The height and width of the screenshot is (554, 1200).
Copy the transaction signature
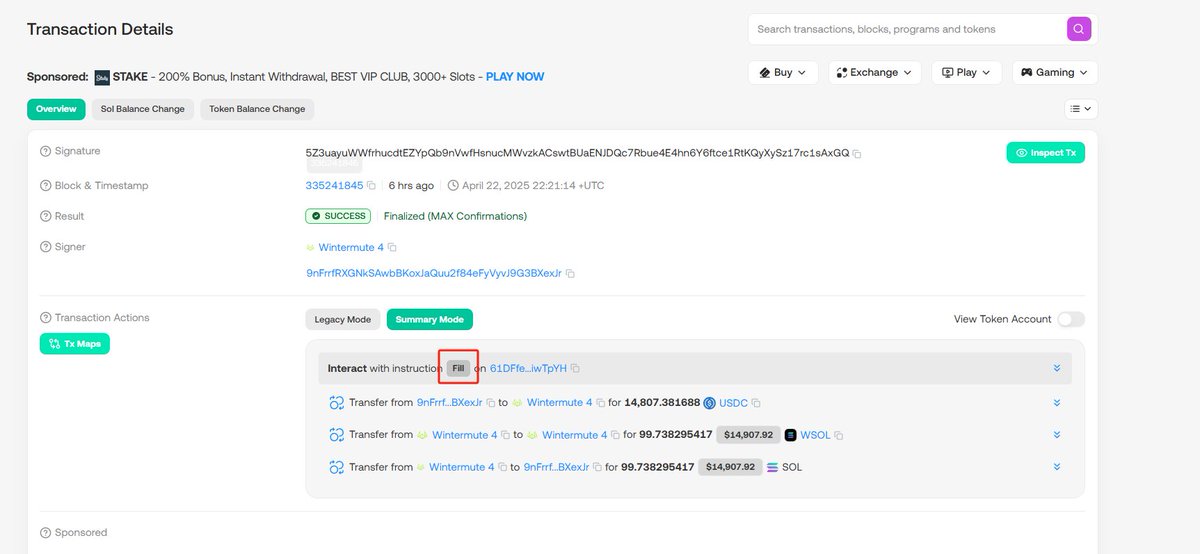[857, 154]
